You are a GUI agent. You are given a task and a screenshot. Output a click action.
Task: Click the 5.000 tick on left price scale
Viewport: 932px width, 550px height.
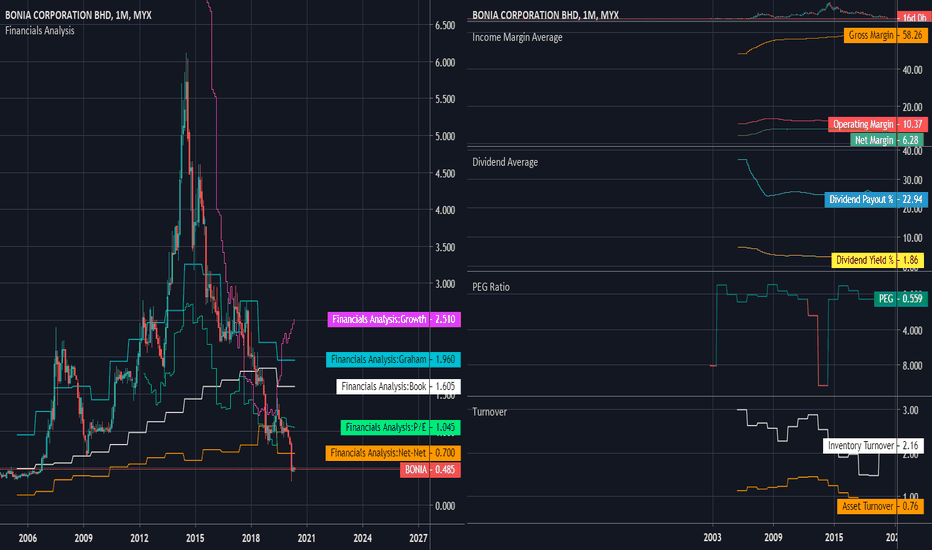click(445, 136)
